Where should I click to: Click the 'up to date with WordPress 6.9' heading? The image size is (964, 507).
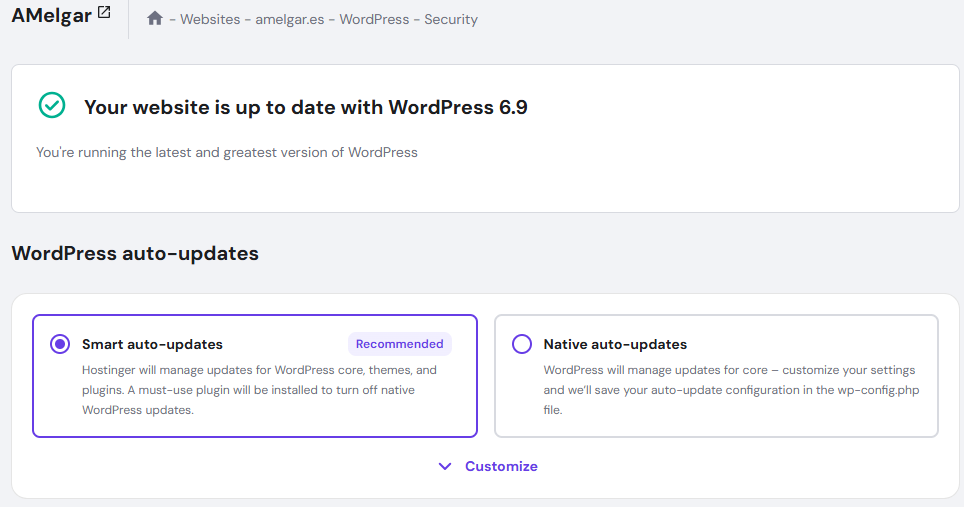306,107
